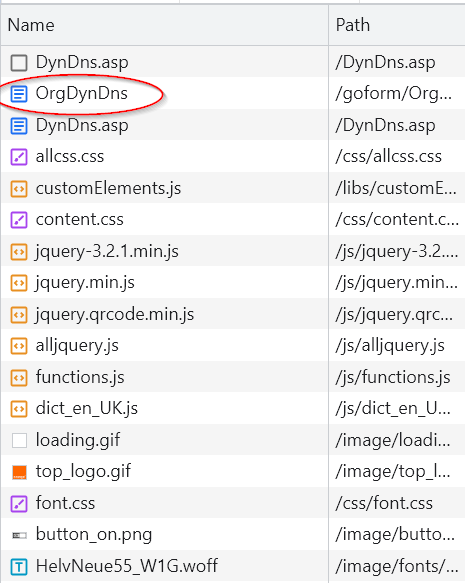
Task: Open the jquery-3.2.1.min.js request
Action: pos(107,252)
